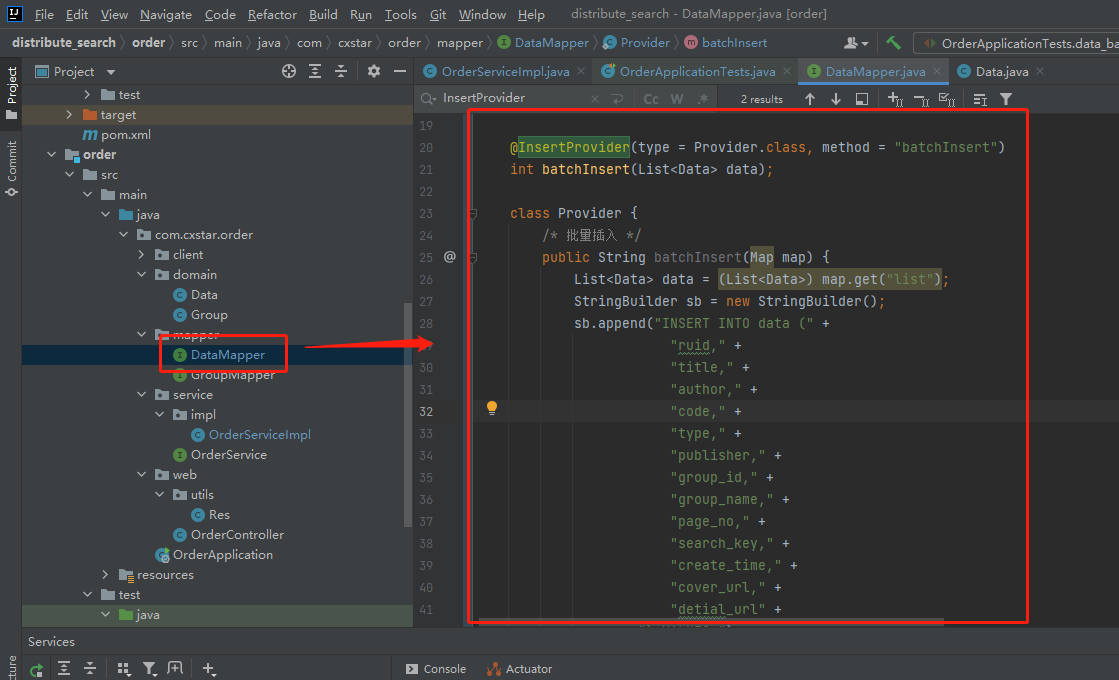Viewport: 1119px width, 680px height.
Task: Collapse the order module node
Action: coord(51,154)
